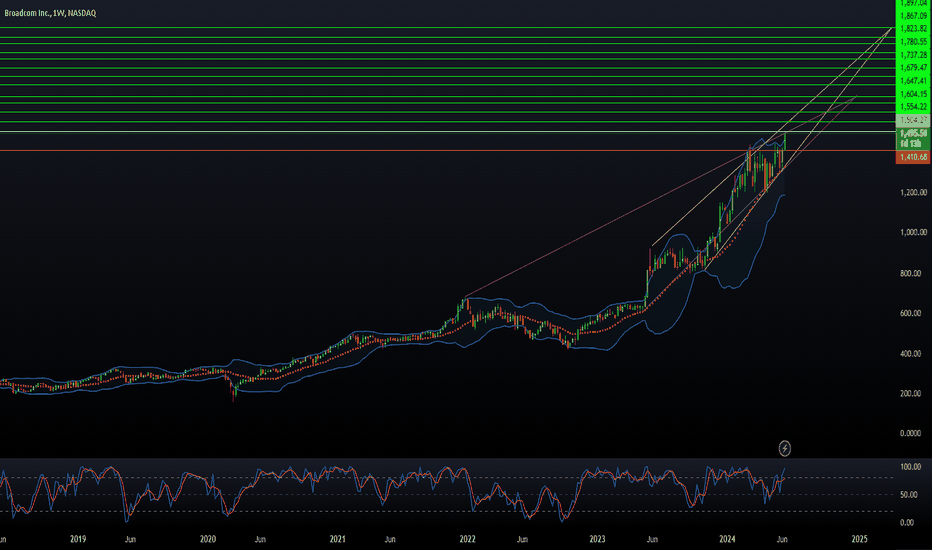Select the 1,823.82 price label
This screenshot has height=550, width=932.
coord(914,29)
